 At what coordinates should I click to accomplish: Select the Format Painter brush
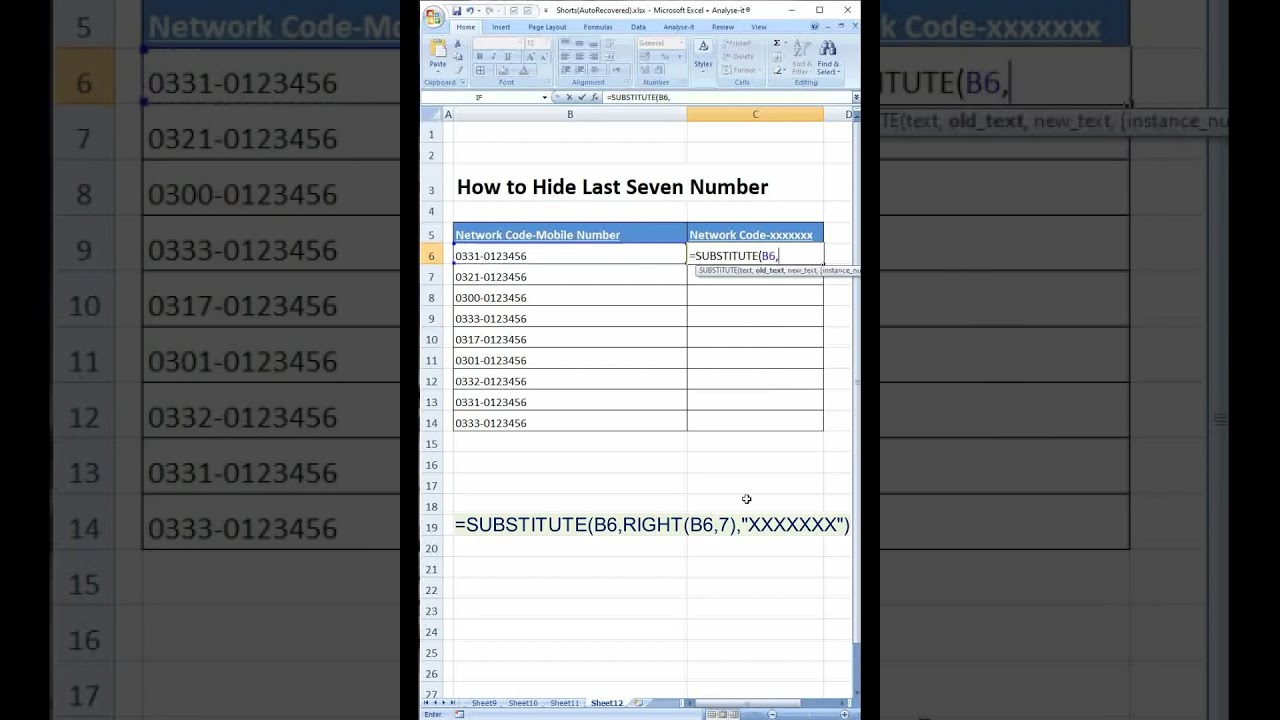(458, 70)
